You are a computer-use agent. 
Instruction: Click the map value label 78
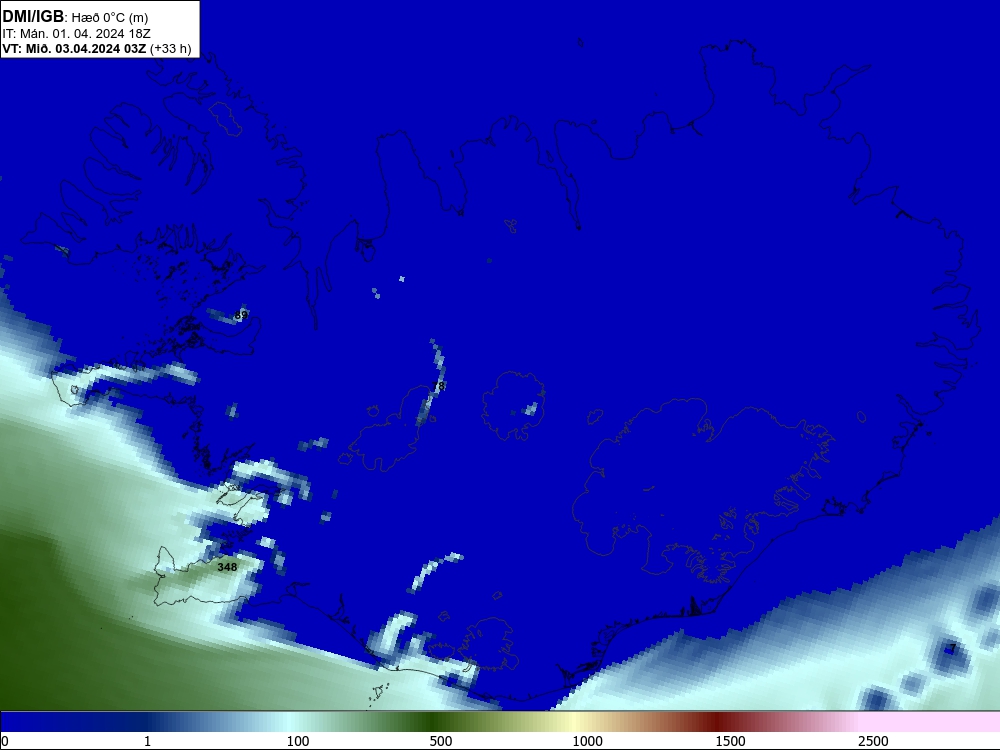point(438,386)
